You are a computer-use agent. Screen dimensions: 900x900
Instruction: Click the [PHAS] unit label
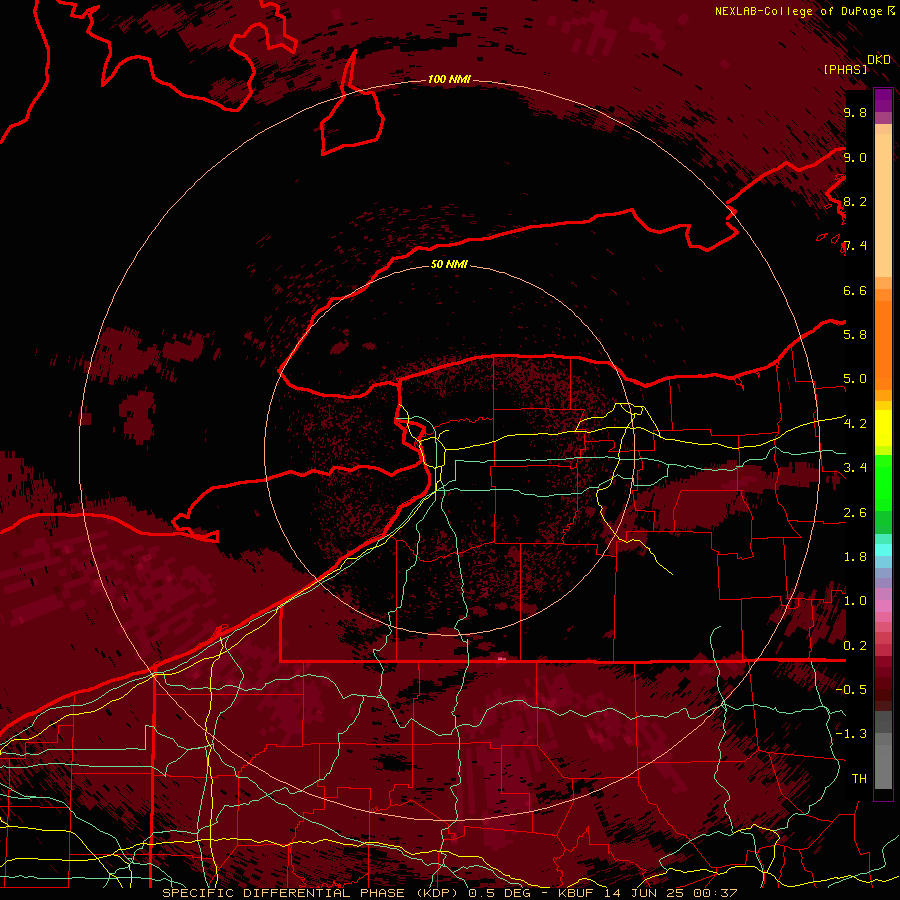tap(845, 70)
